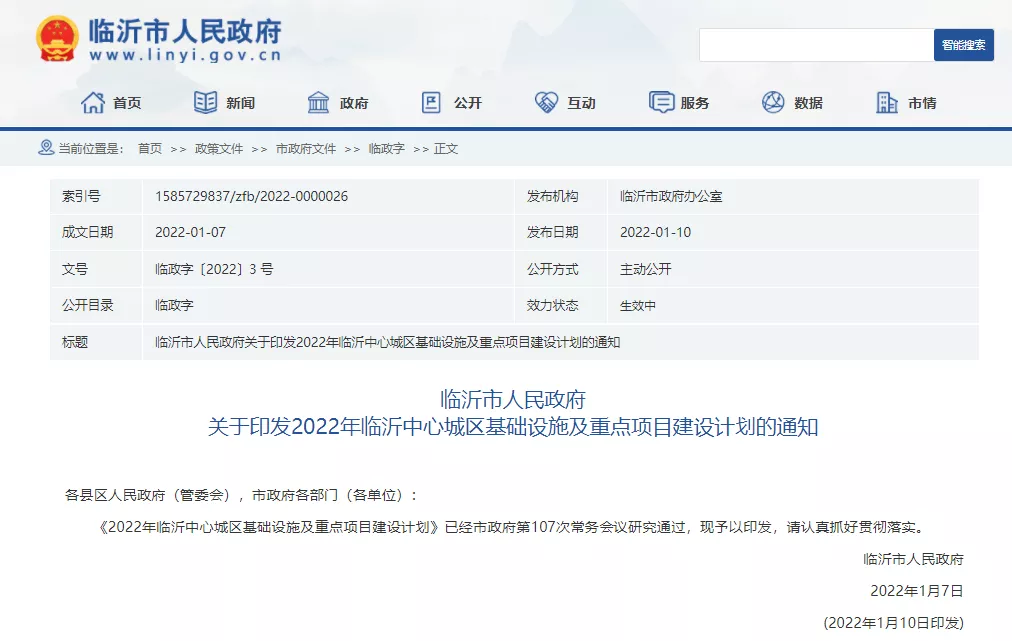Click the 临沂市人民政府 site title
The height and width of the screenshot is (641, 1012).
185,31
